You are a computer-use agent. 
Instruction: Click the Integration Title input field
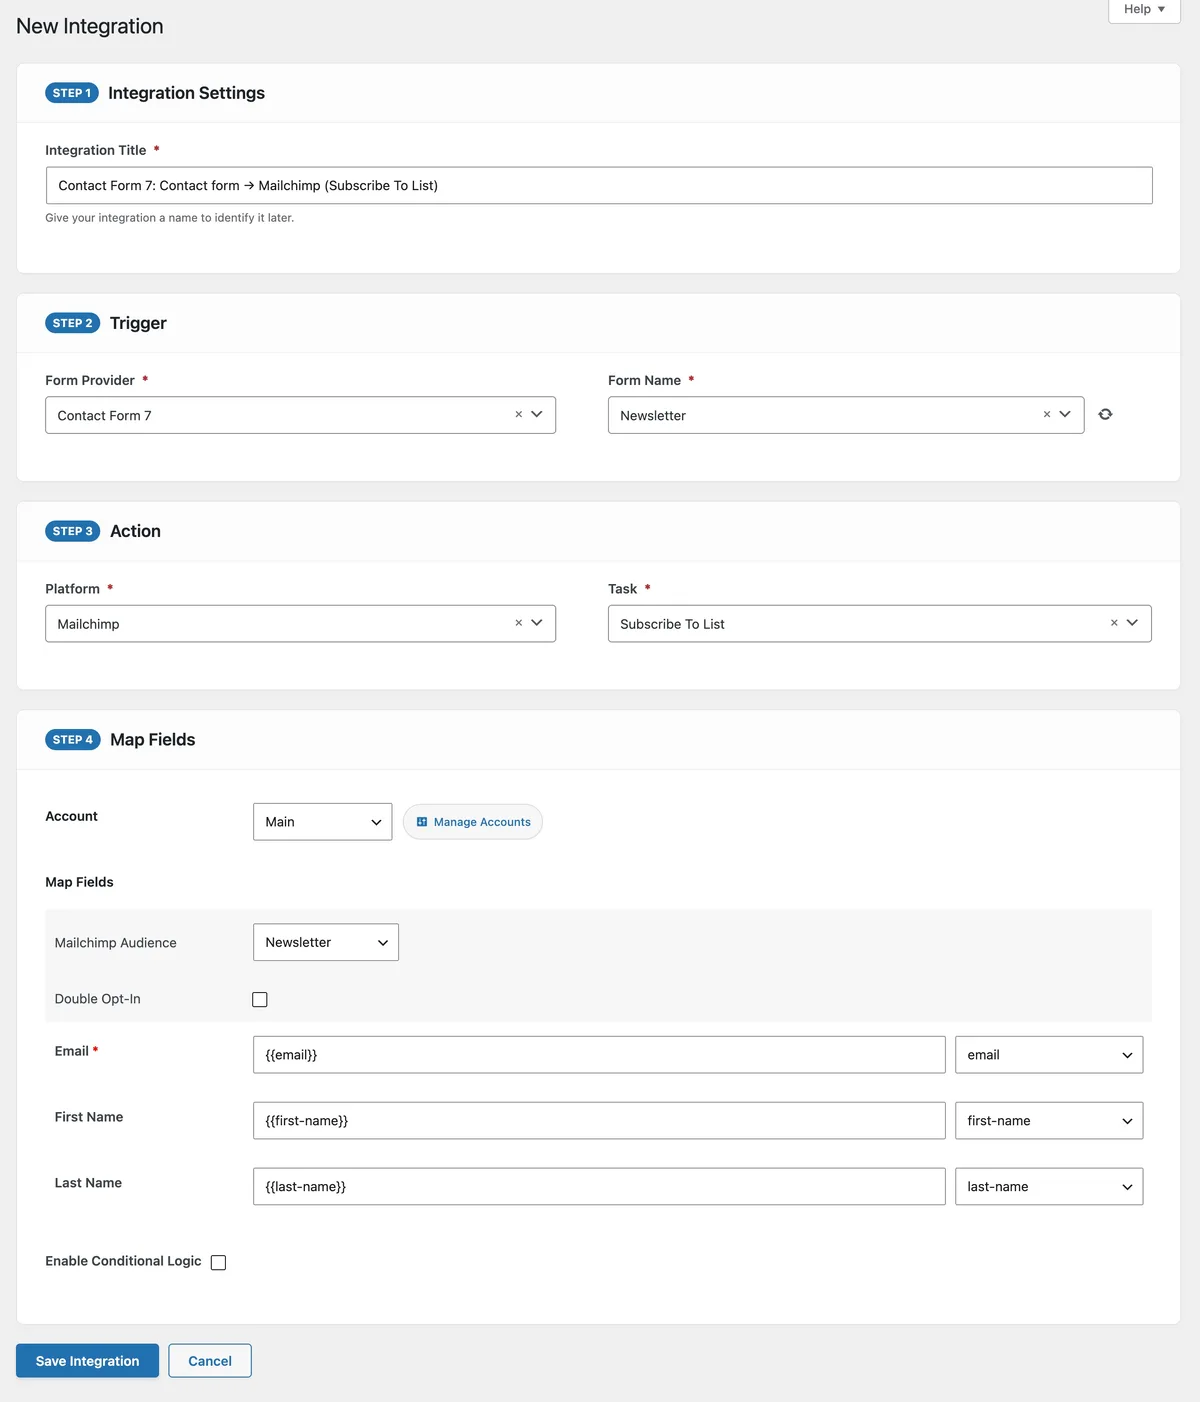tap(599, 185)
